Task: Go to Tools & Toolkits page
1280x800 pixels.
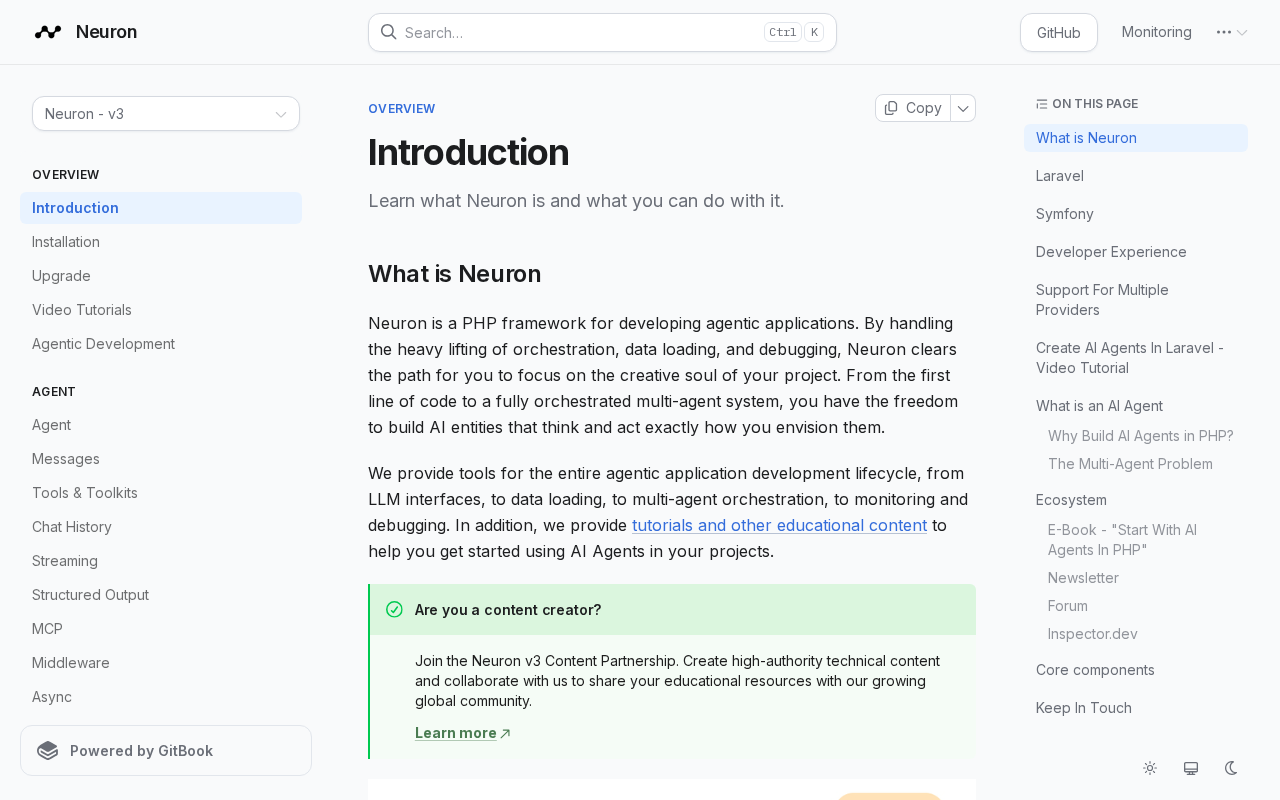Action: [85, 493]
